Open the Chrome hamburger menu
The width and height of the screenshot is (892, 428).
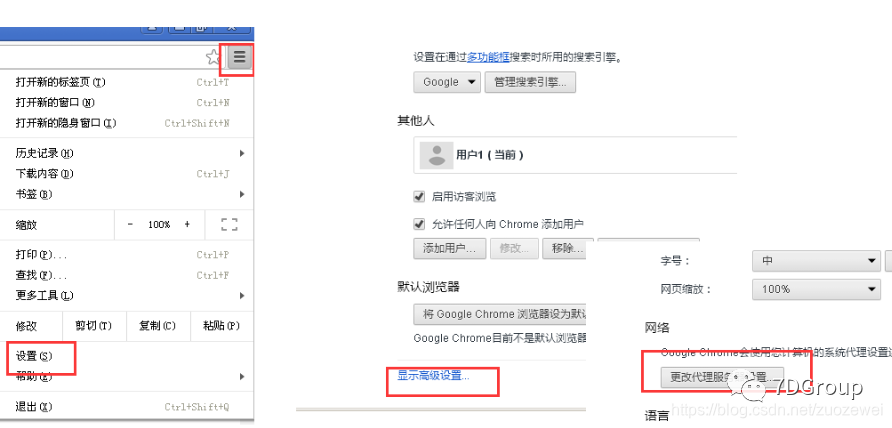click(239, 57)
